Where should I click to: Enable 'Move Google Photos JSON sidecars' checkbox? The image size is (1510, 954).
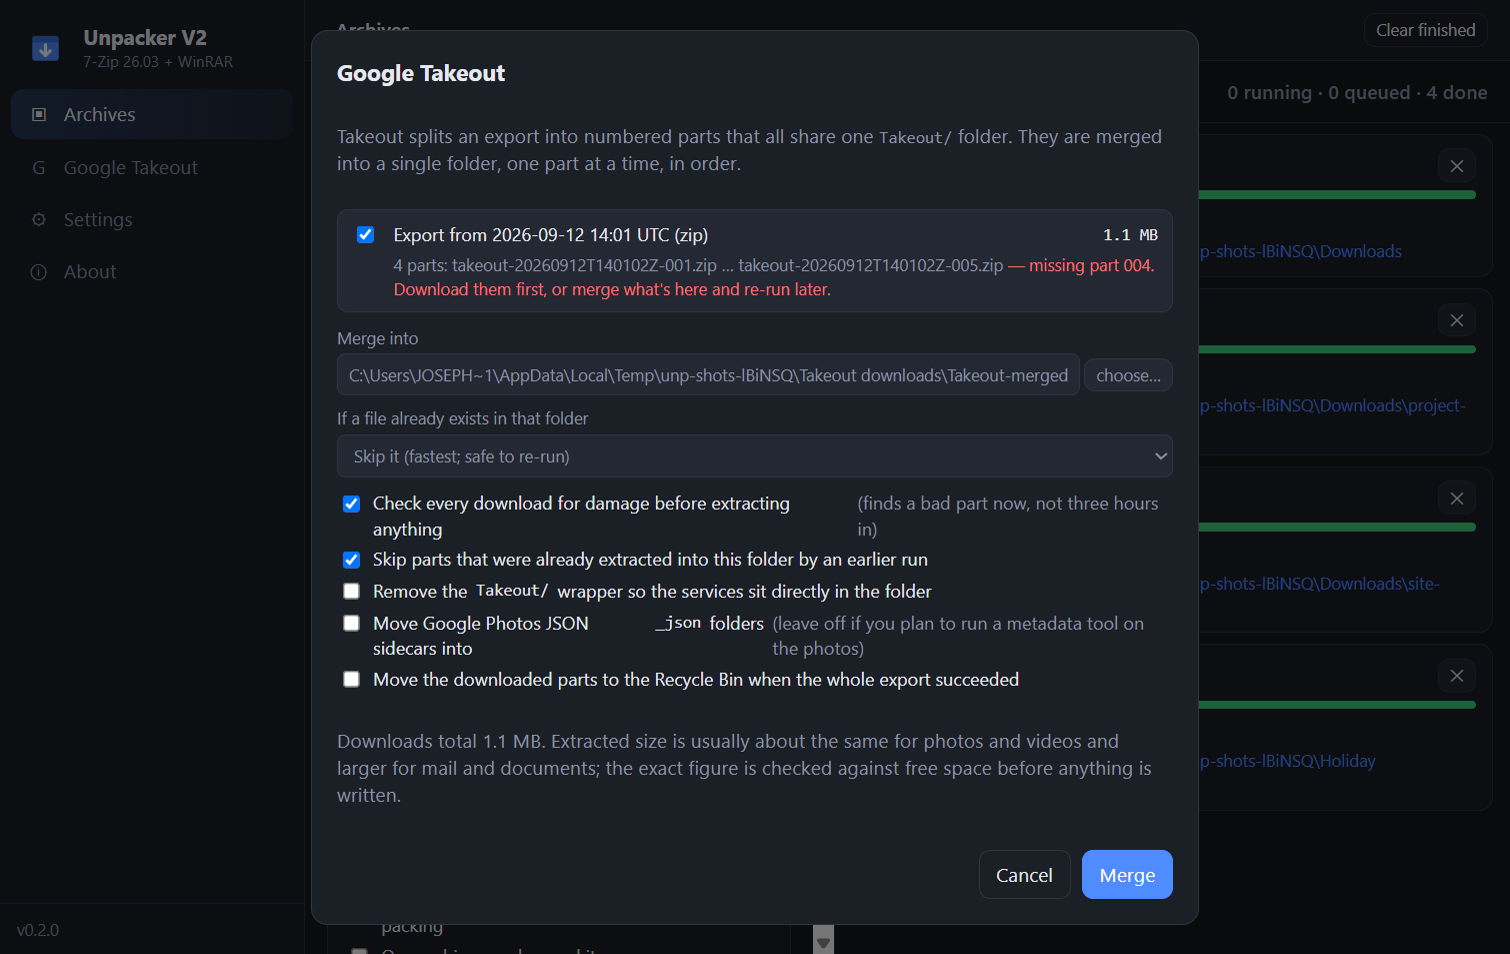click(351, 623)
